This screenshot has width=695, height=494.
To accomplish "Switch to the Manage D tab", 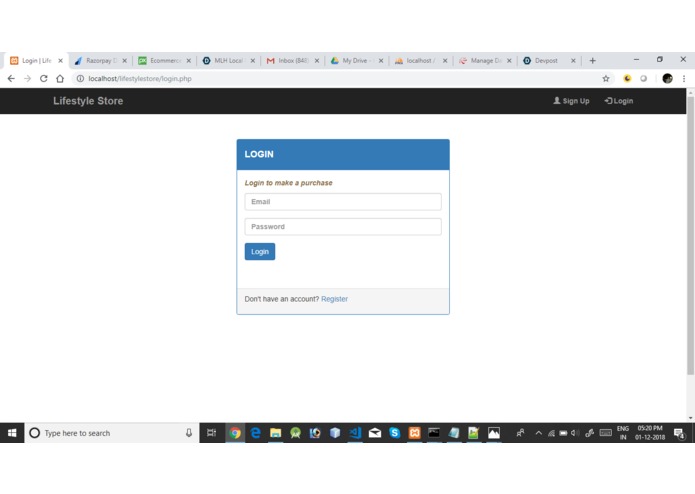I will pyautogui.click(x=483, y=61).
